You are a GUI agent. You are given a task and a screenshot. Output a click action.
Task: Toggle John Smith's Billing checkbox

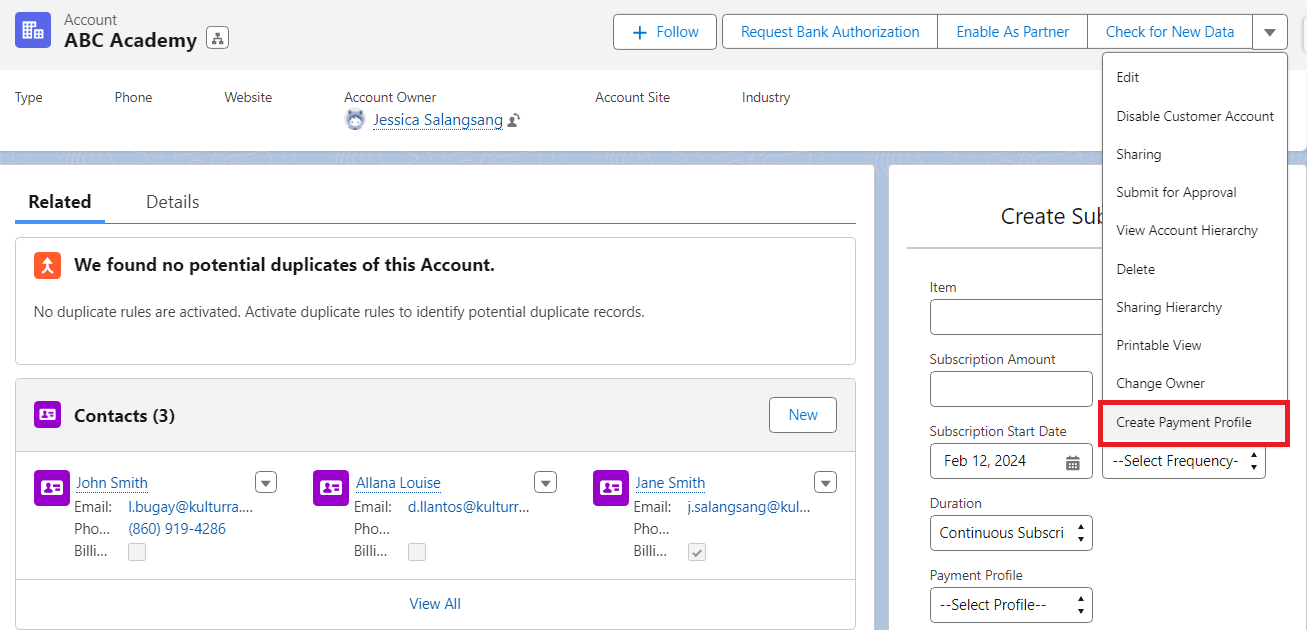pos(137,552)
